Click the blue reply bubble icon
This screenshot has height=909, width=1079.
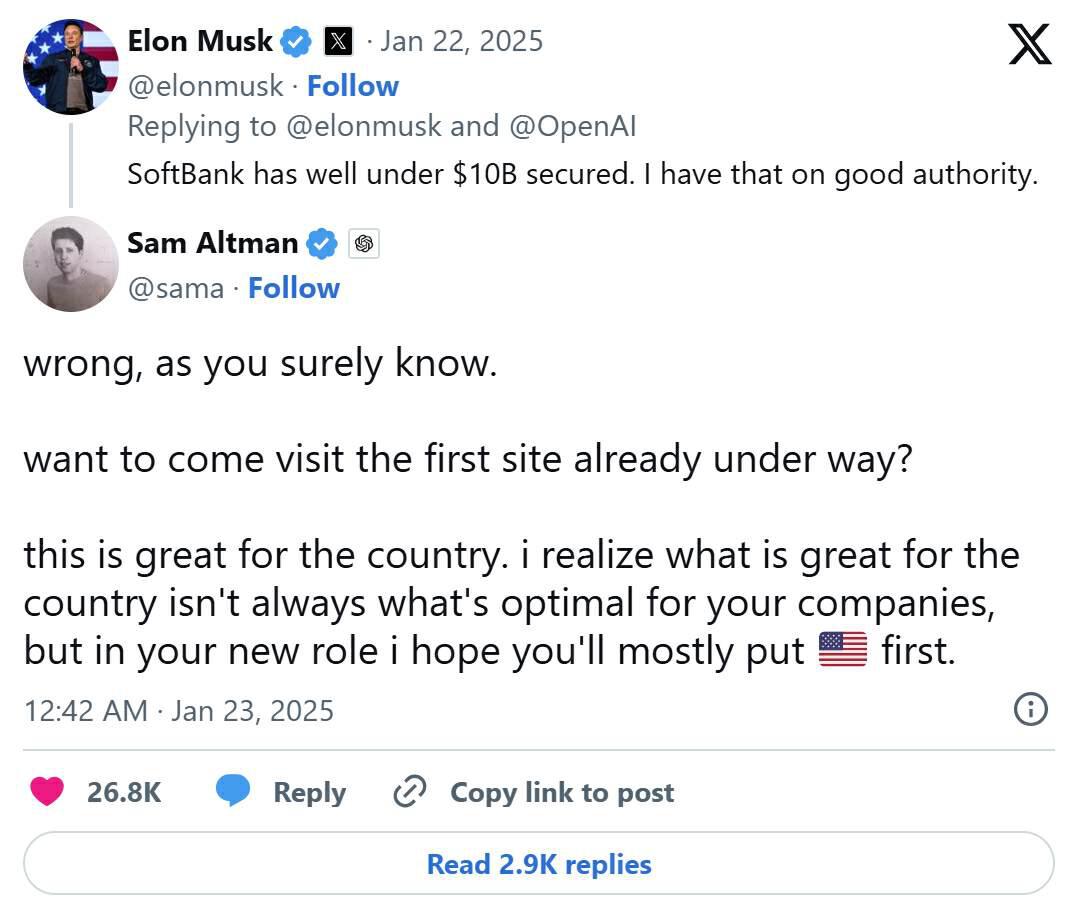point(233,792)
